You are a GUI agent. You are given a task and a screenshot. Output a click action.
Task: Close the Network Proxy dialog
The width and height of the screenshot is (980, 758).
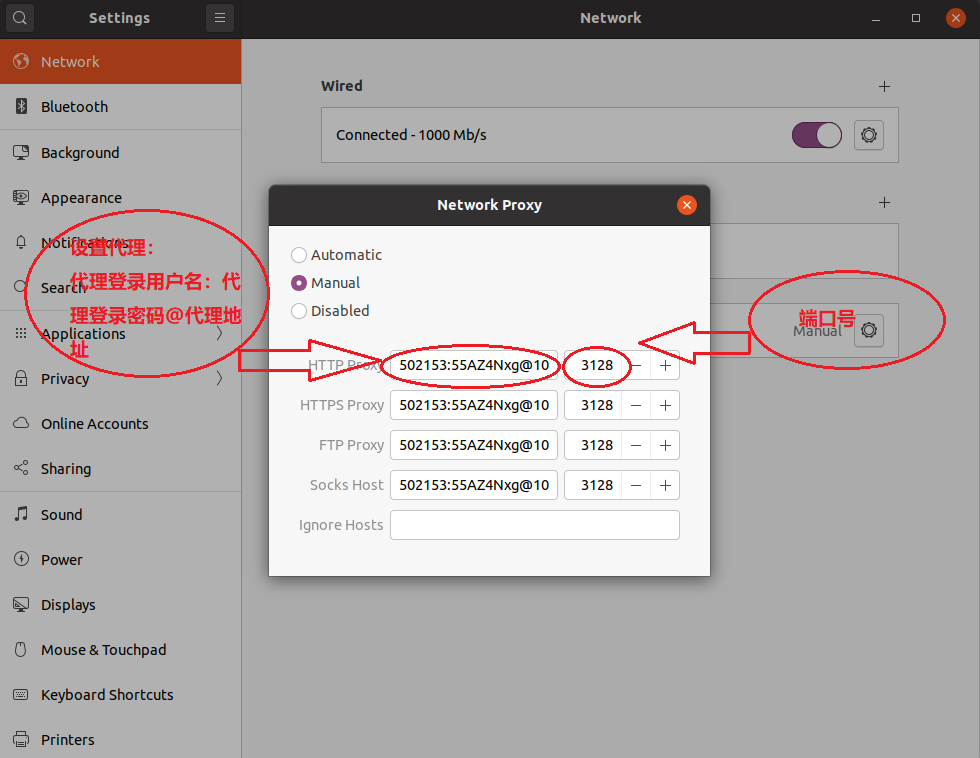click(x=687, y=205)
